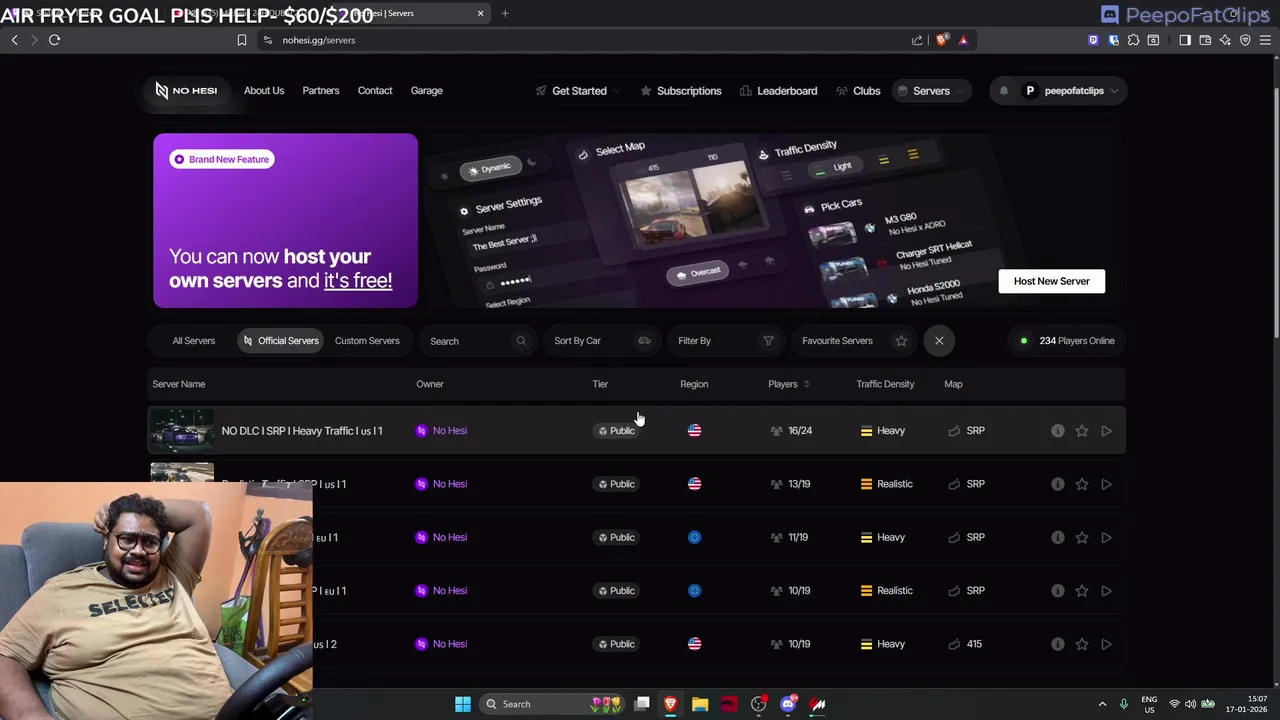Screen dimensions: 1280x720
Task: Open Windows Start menu
Action: (462, 704)
